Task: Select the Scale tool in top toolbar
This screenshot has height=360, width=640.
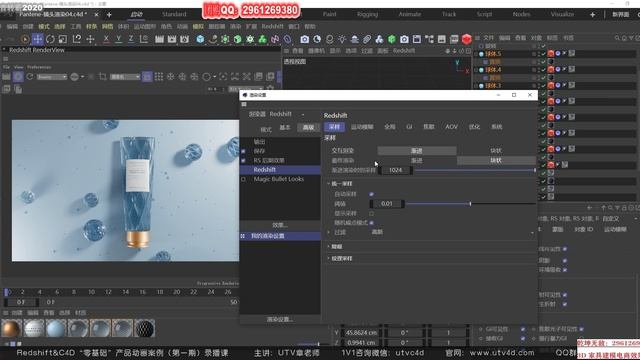Action: click(x=63, y=39)
